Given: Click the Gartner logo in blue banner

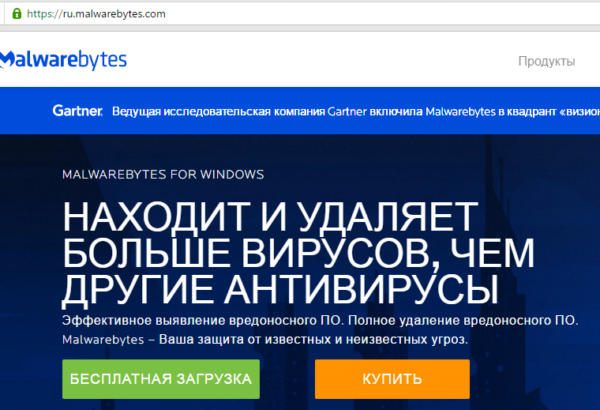Looking at the screenshot, I should pos(78,111).
